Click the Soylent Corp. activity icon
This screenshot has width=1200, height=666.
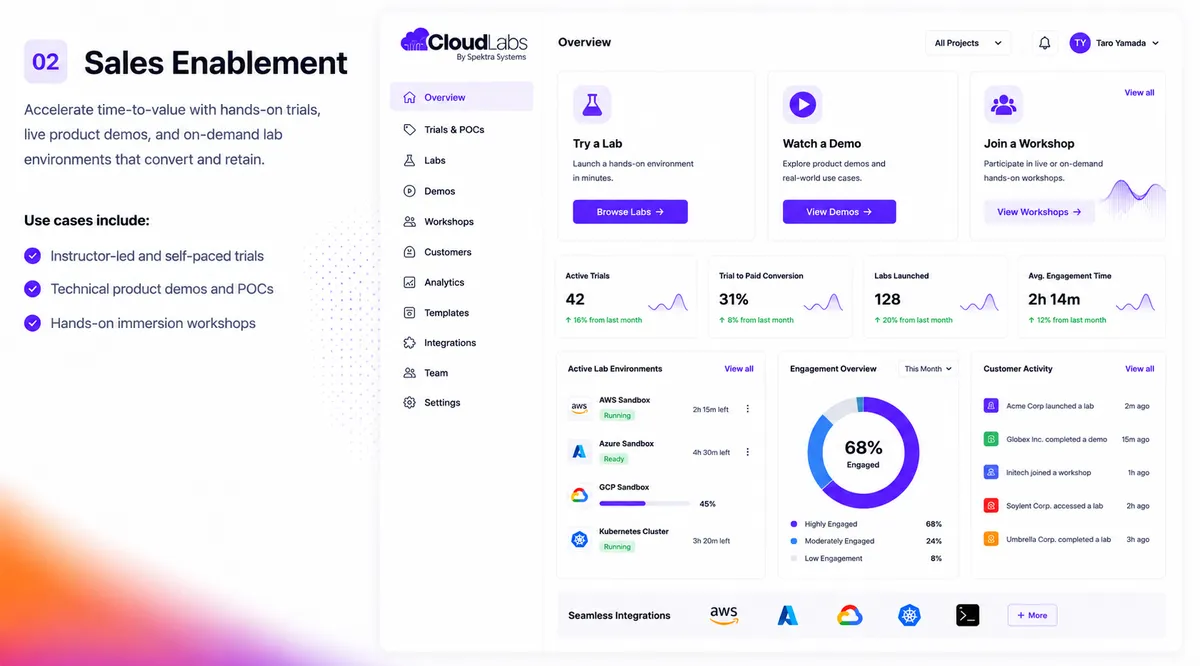(x=991, y=506)
